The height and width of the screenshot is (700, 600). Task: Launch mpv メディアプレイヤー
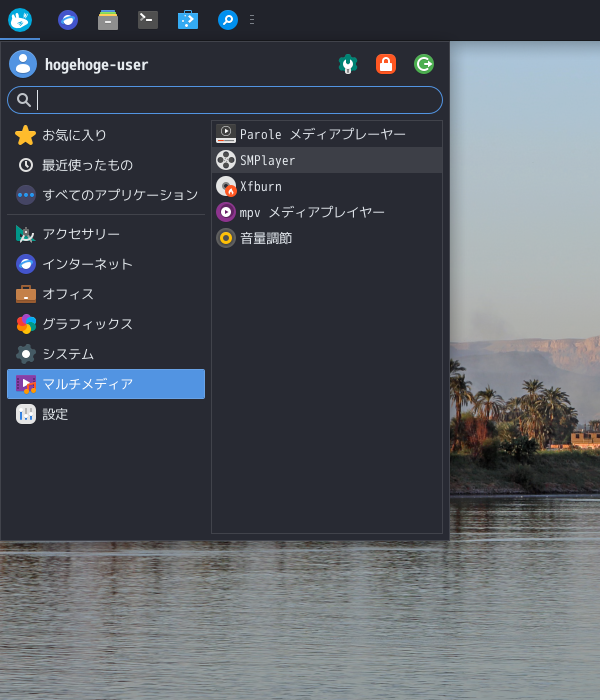point(327,212)
